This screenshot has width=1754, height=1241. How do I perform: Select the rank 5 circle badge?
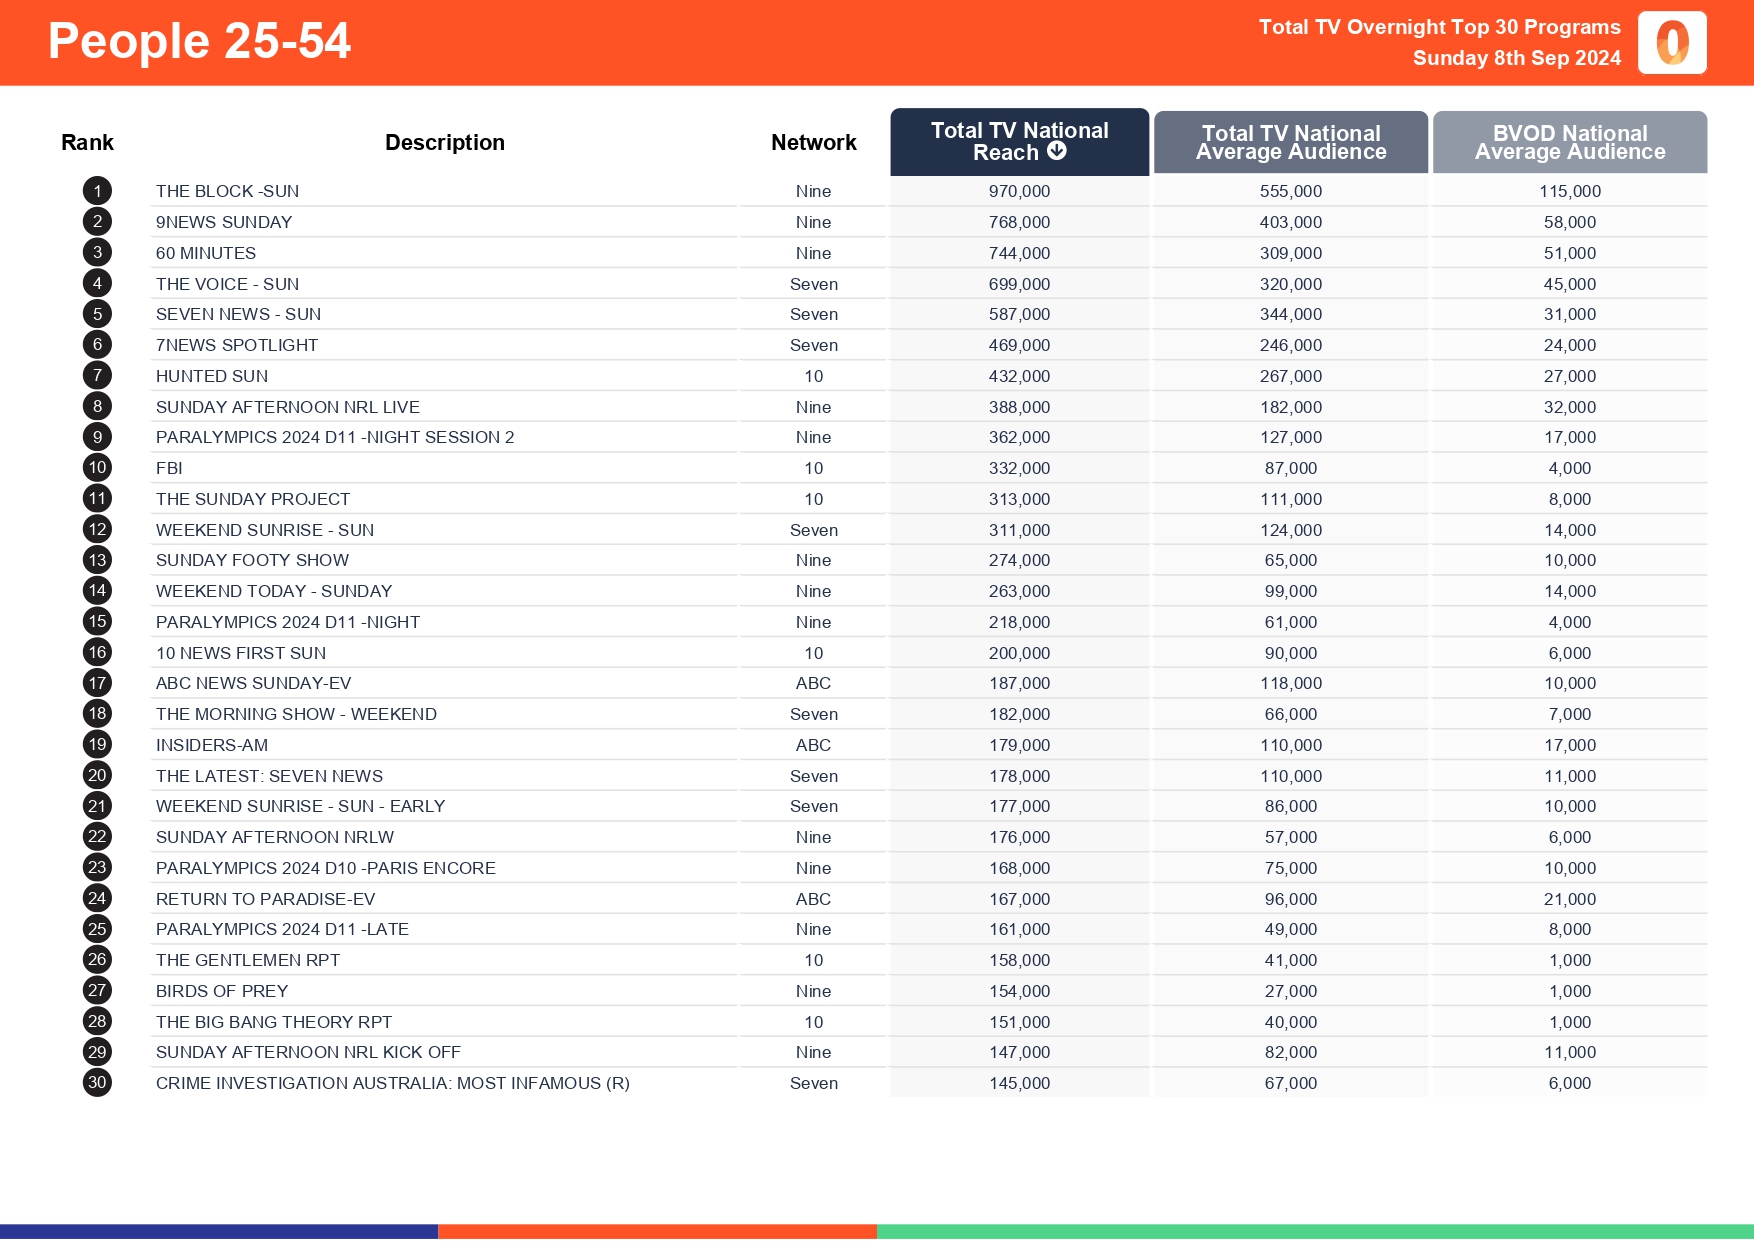97,314
